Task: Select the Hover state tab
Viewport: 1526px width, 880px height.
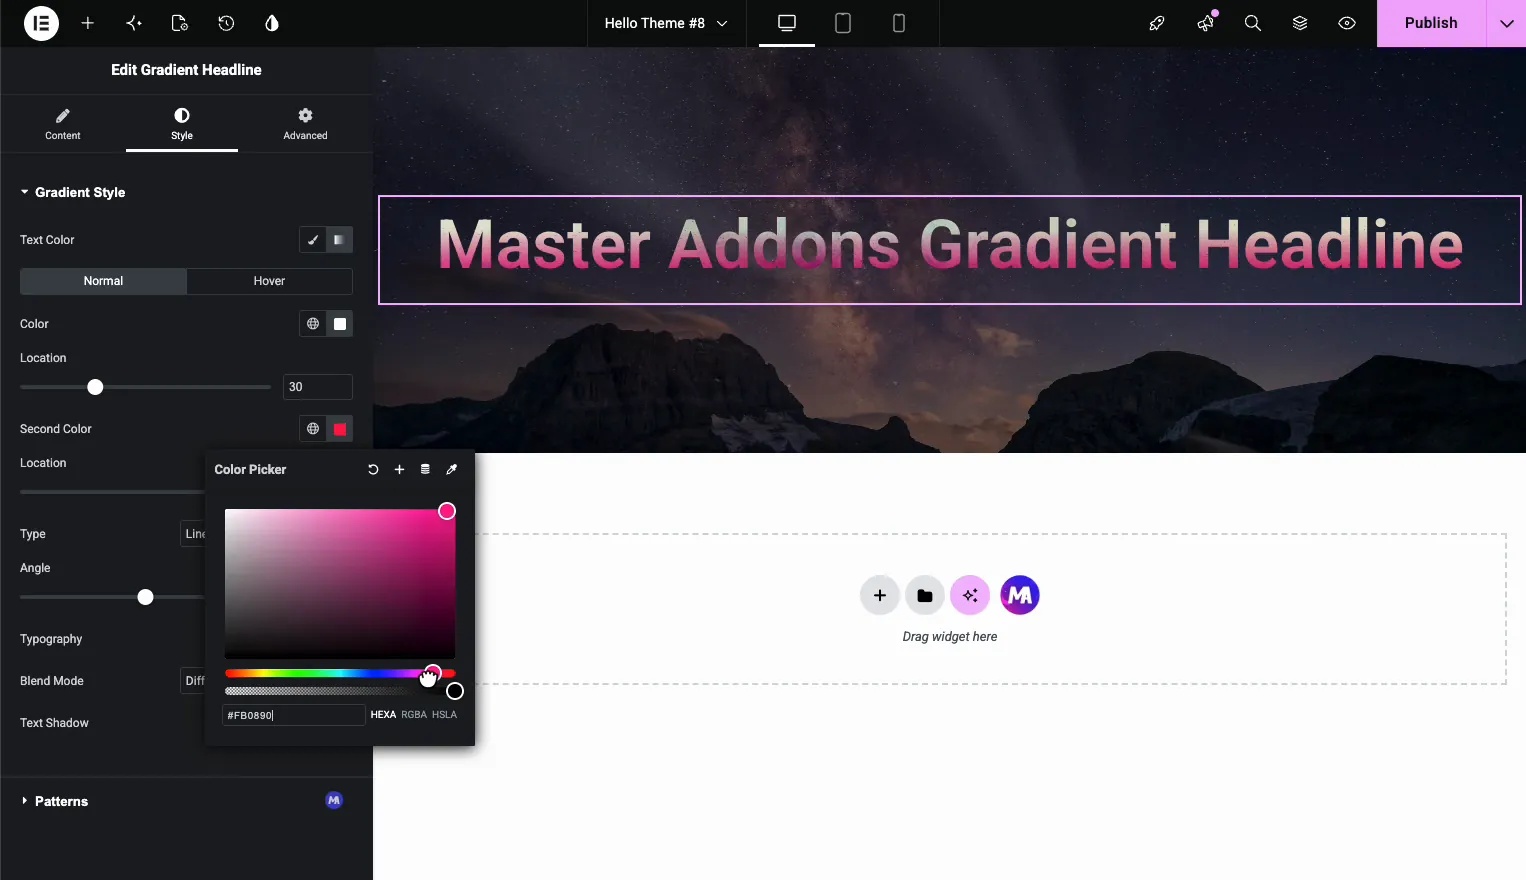Action: coord(269,281)
